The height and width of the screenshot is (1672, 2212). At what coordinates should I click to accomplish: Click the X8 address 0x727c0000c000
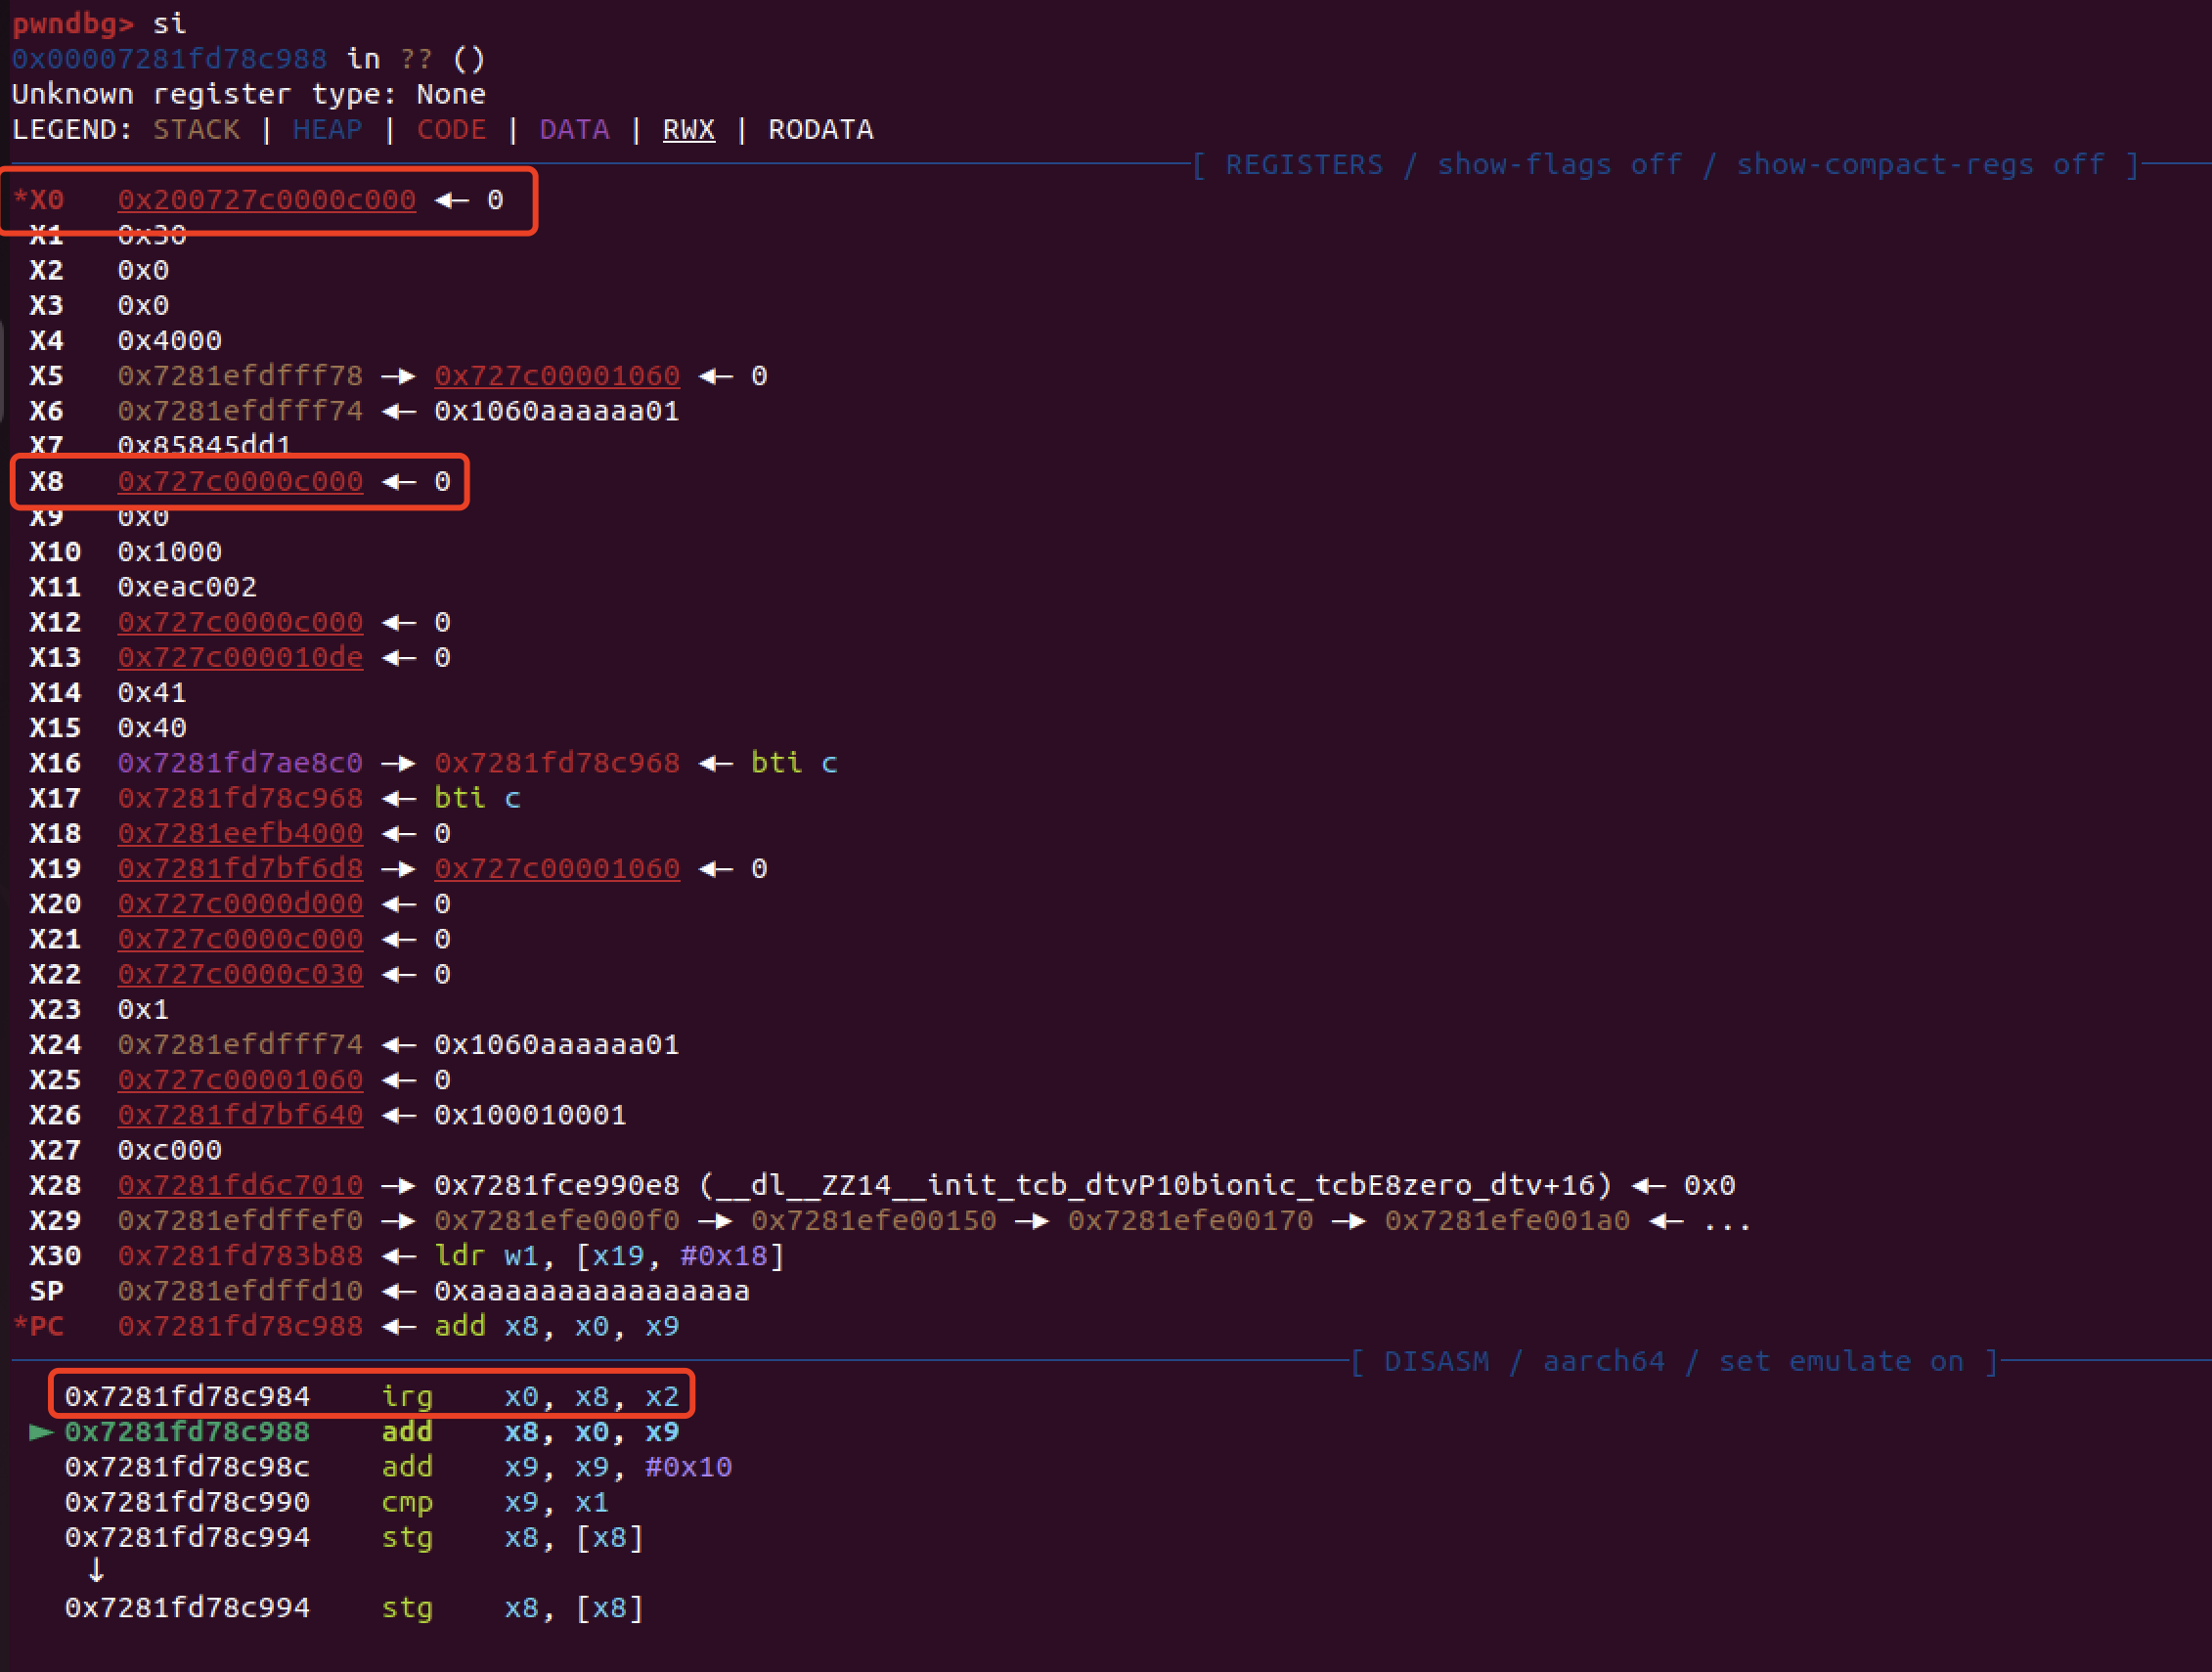click(x=240, y=482)
